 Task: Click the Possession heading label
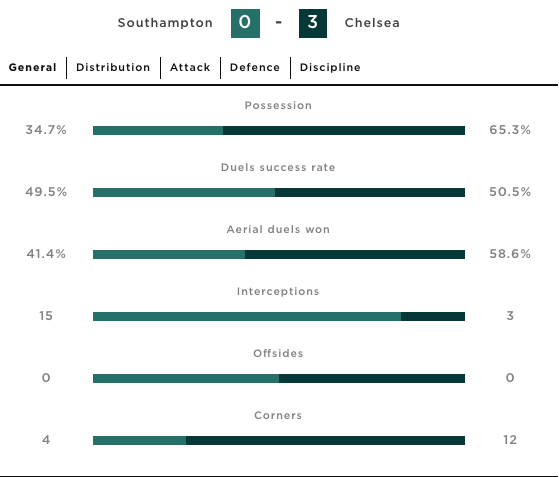tap(278, 106)
